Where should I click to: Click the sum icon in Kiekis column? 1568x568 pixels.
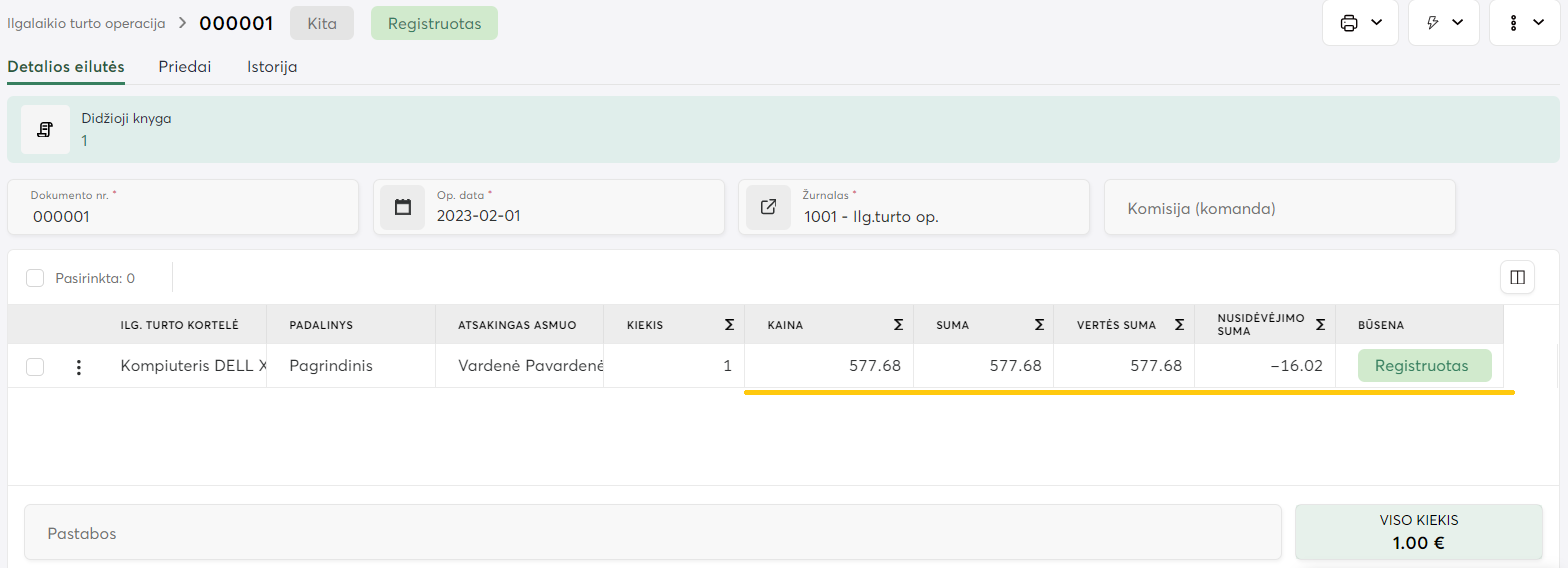729,324
